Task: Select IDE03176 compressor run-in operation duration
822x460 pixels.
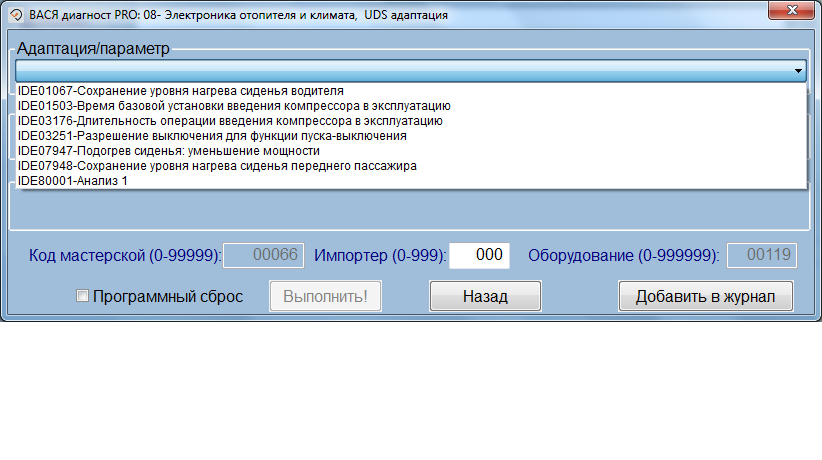Action: coord(230,120)
